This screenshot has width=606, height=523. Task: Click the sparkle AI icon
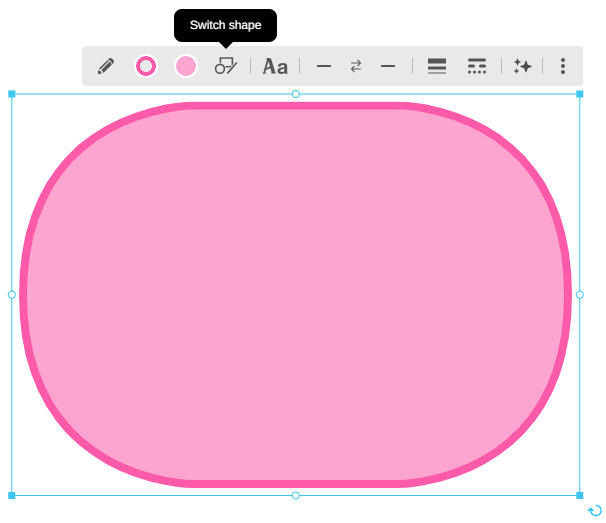coord(522,66)
